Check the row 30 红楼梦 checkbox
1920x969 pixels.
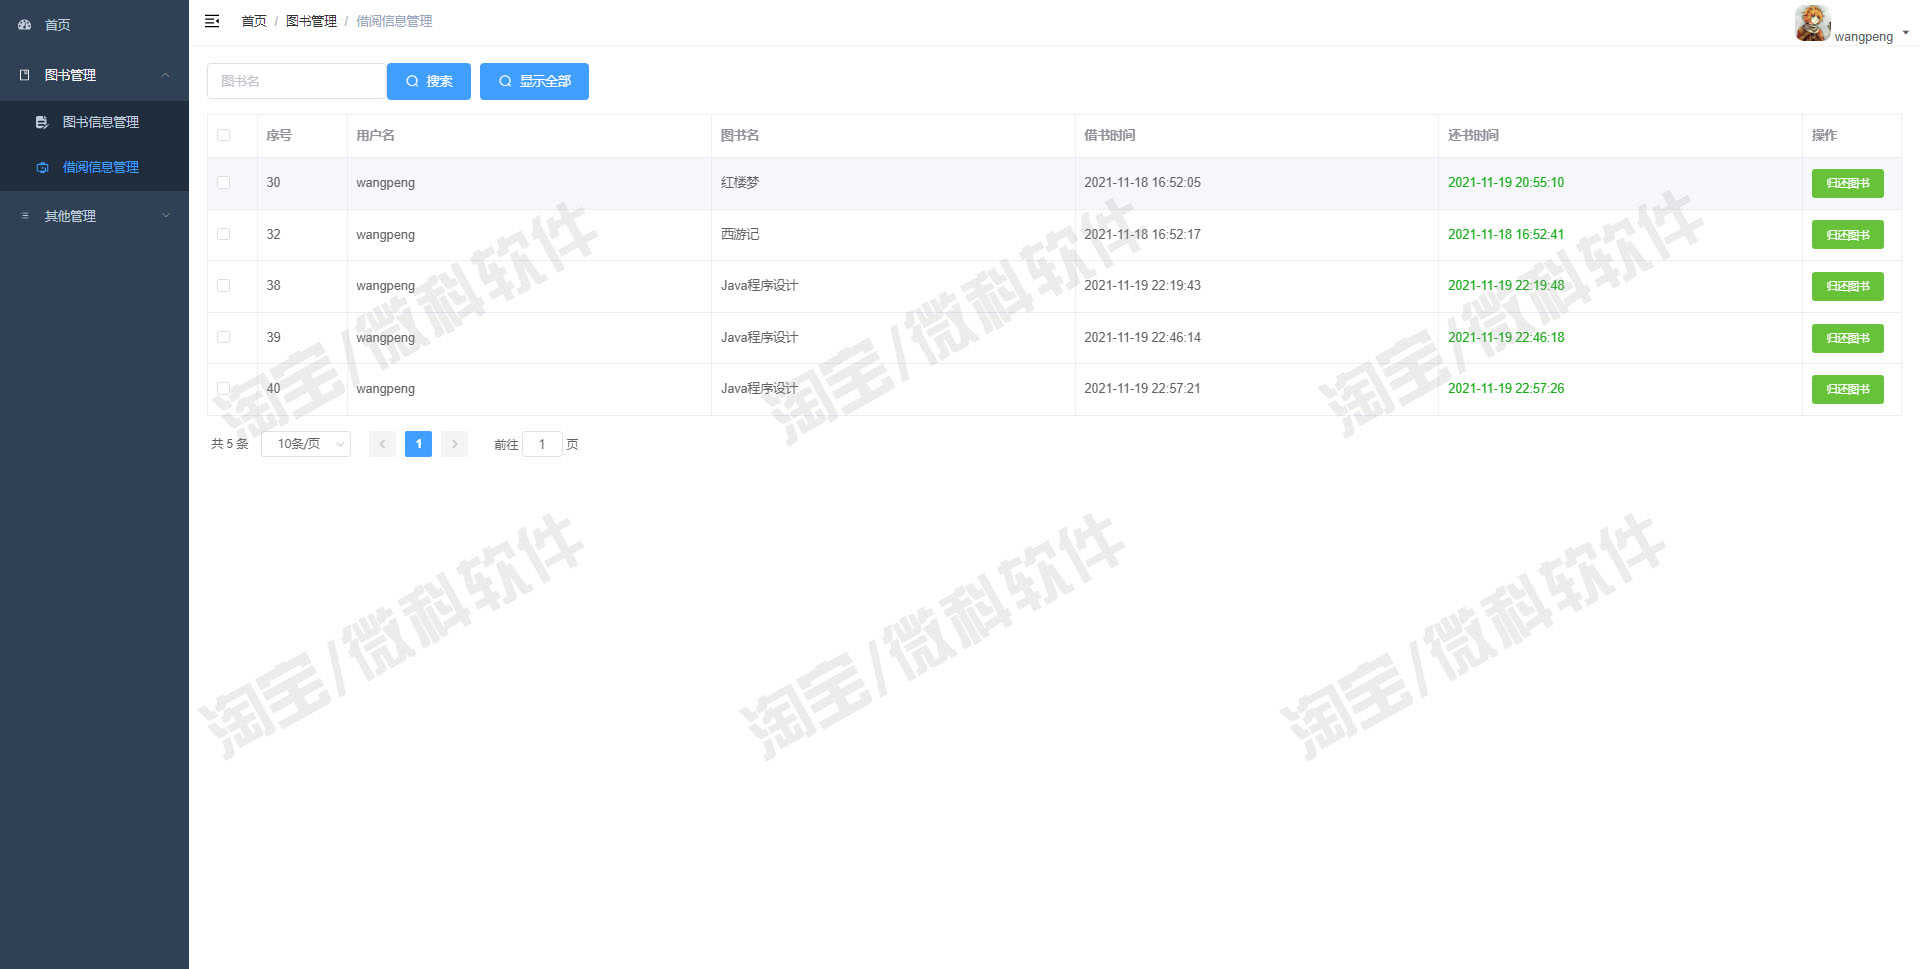224,183
